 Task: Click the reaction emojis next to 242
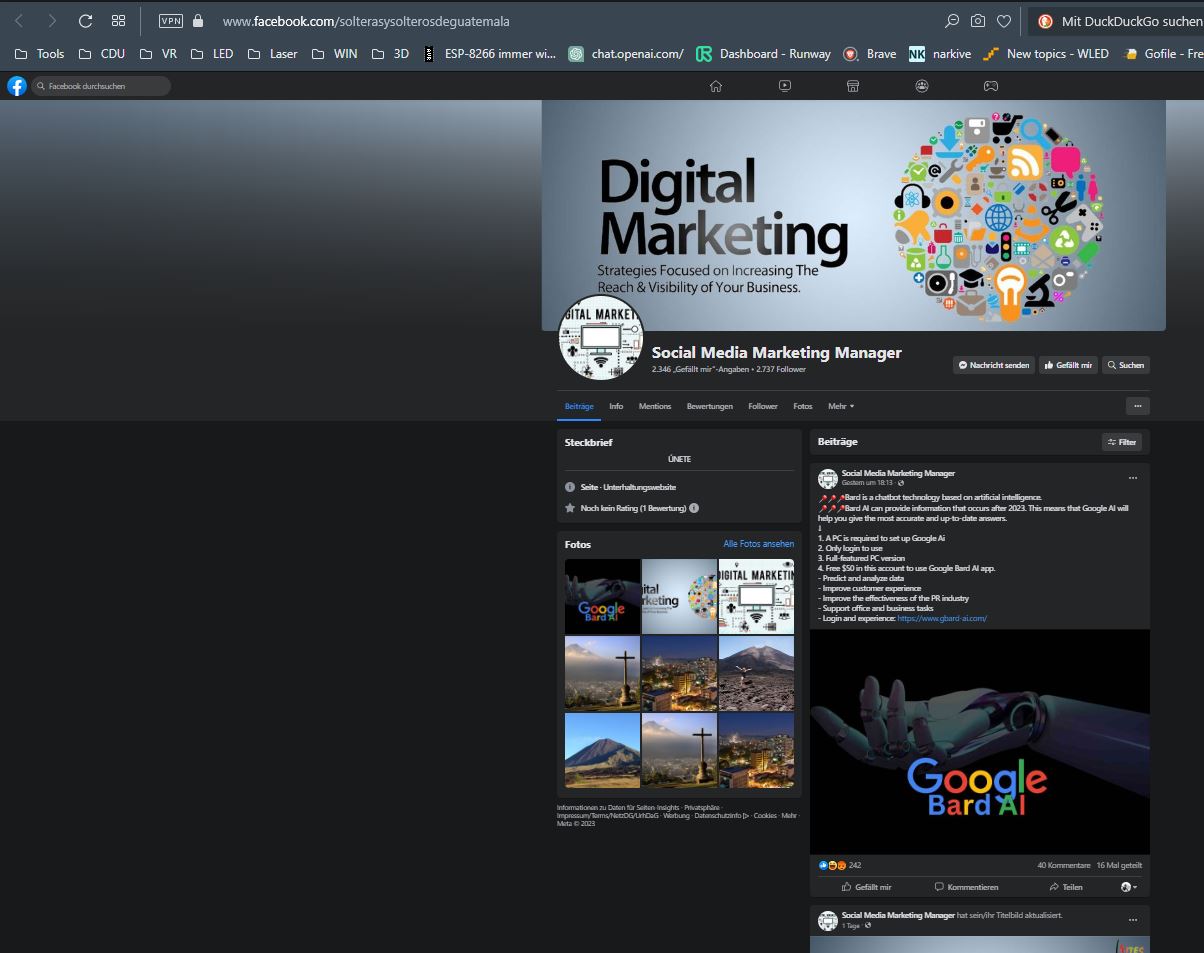832,865
